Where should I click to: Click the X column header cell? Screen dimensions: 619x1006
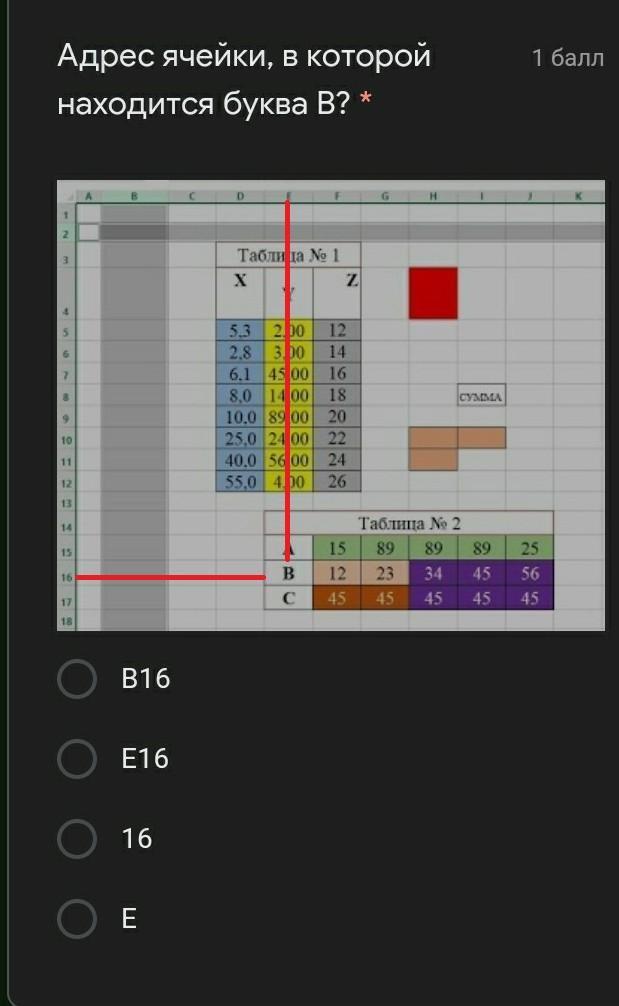tap(240, 293)
